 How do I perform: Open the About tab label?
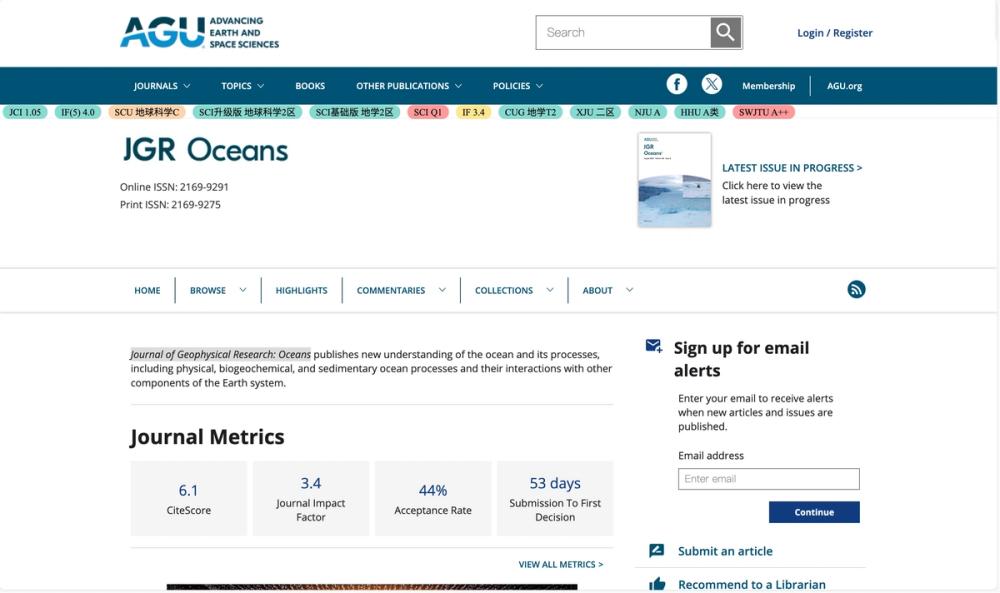(598, 290)
